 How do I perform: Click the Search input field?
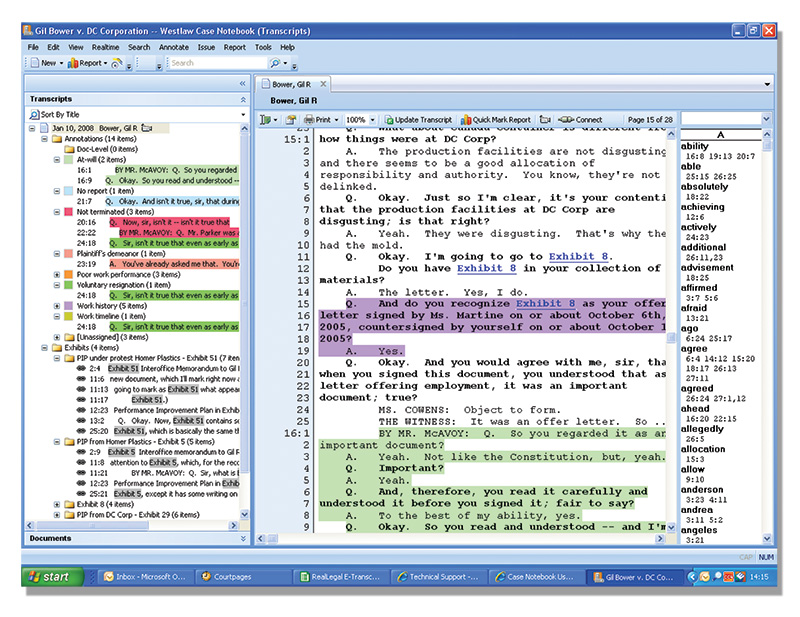[x=218, y=63]
